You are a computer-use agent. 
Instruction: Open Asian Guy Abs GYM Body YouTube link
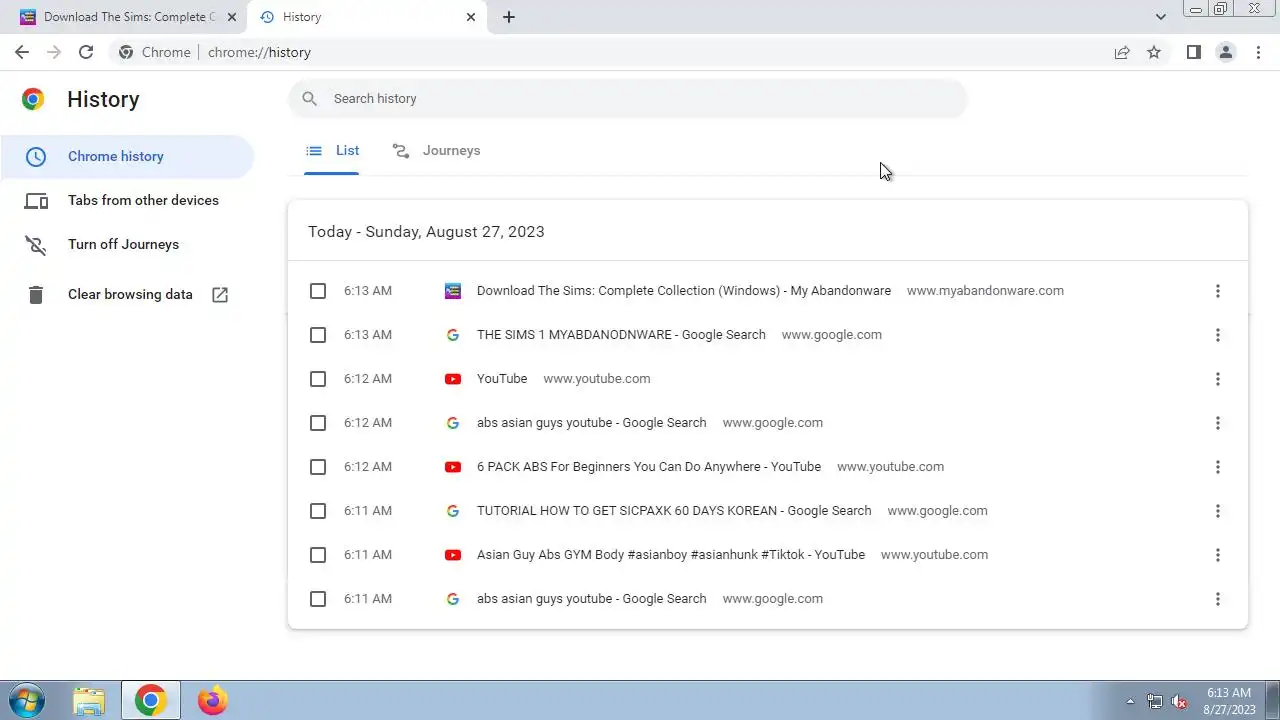(671, 555)
